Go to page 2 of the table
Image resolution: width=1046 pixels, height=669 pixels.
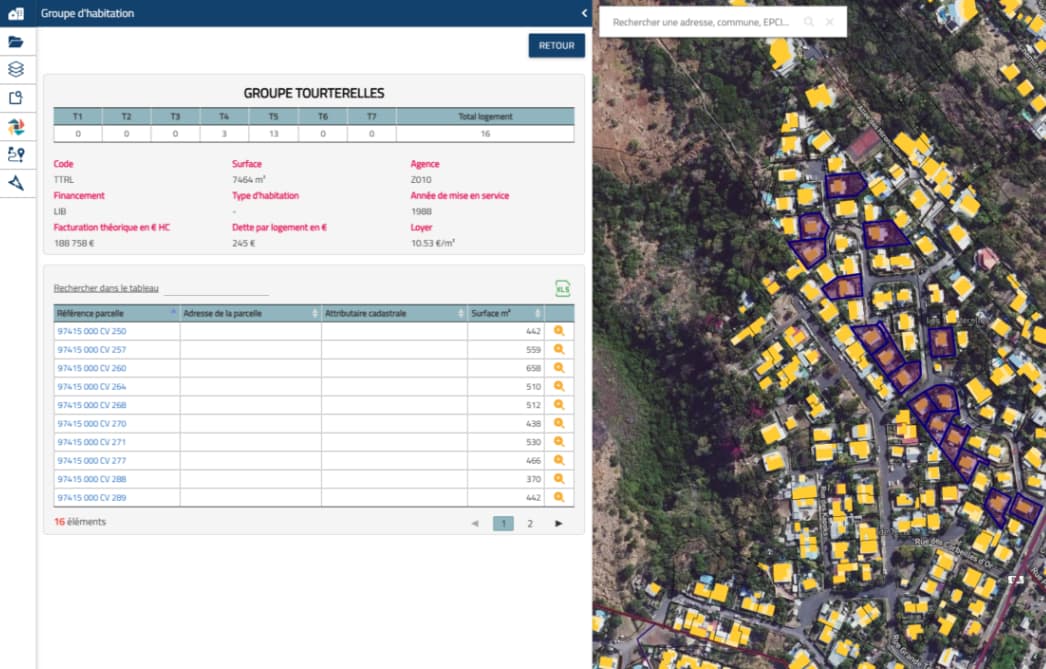pyautogui.click(x=530, y=523)
